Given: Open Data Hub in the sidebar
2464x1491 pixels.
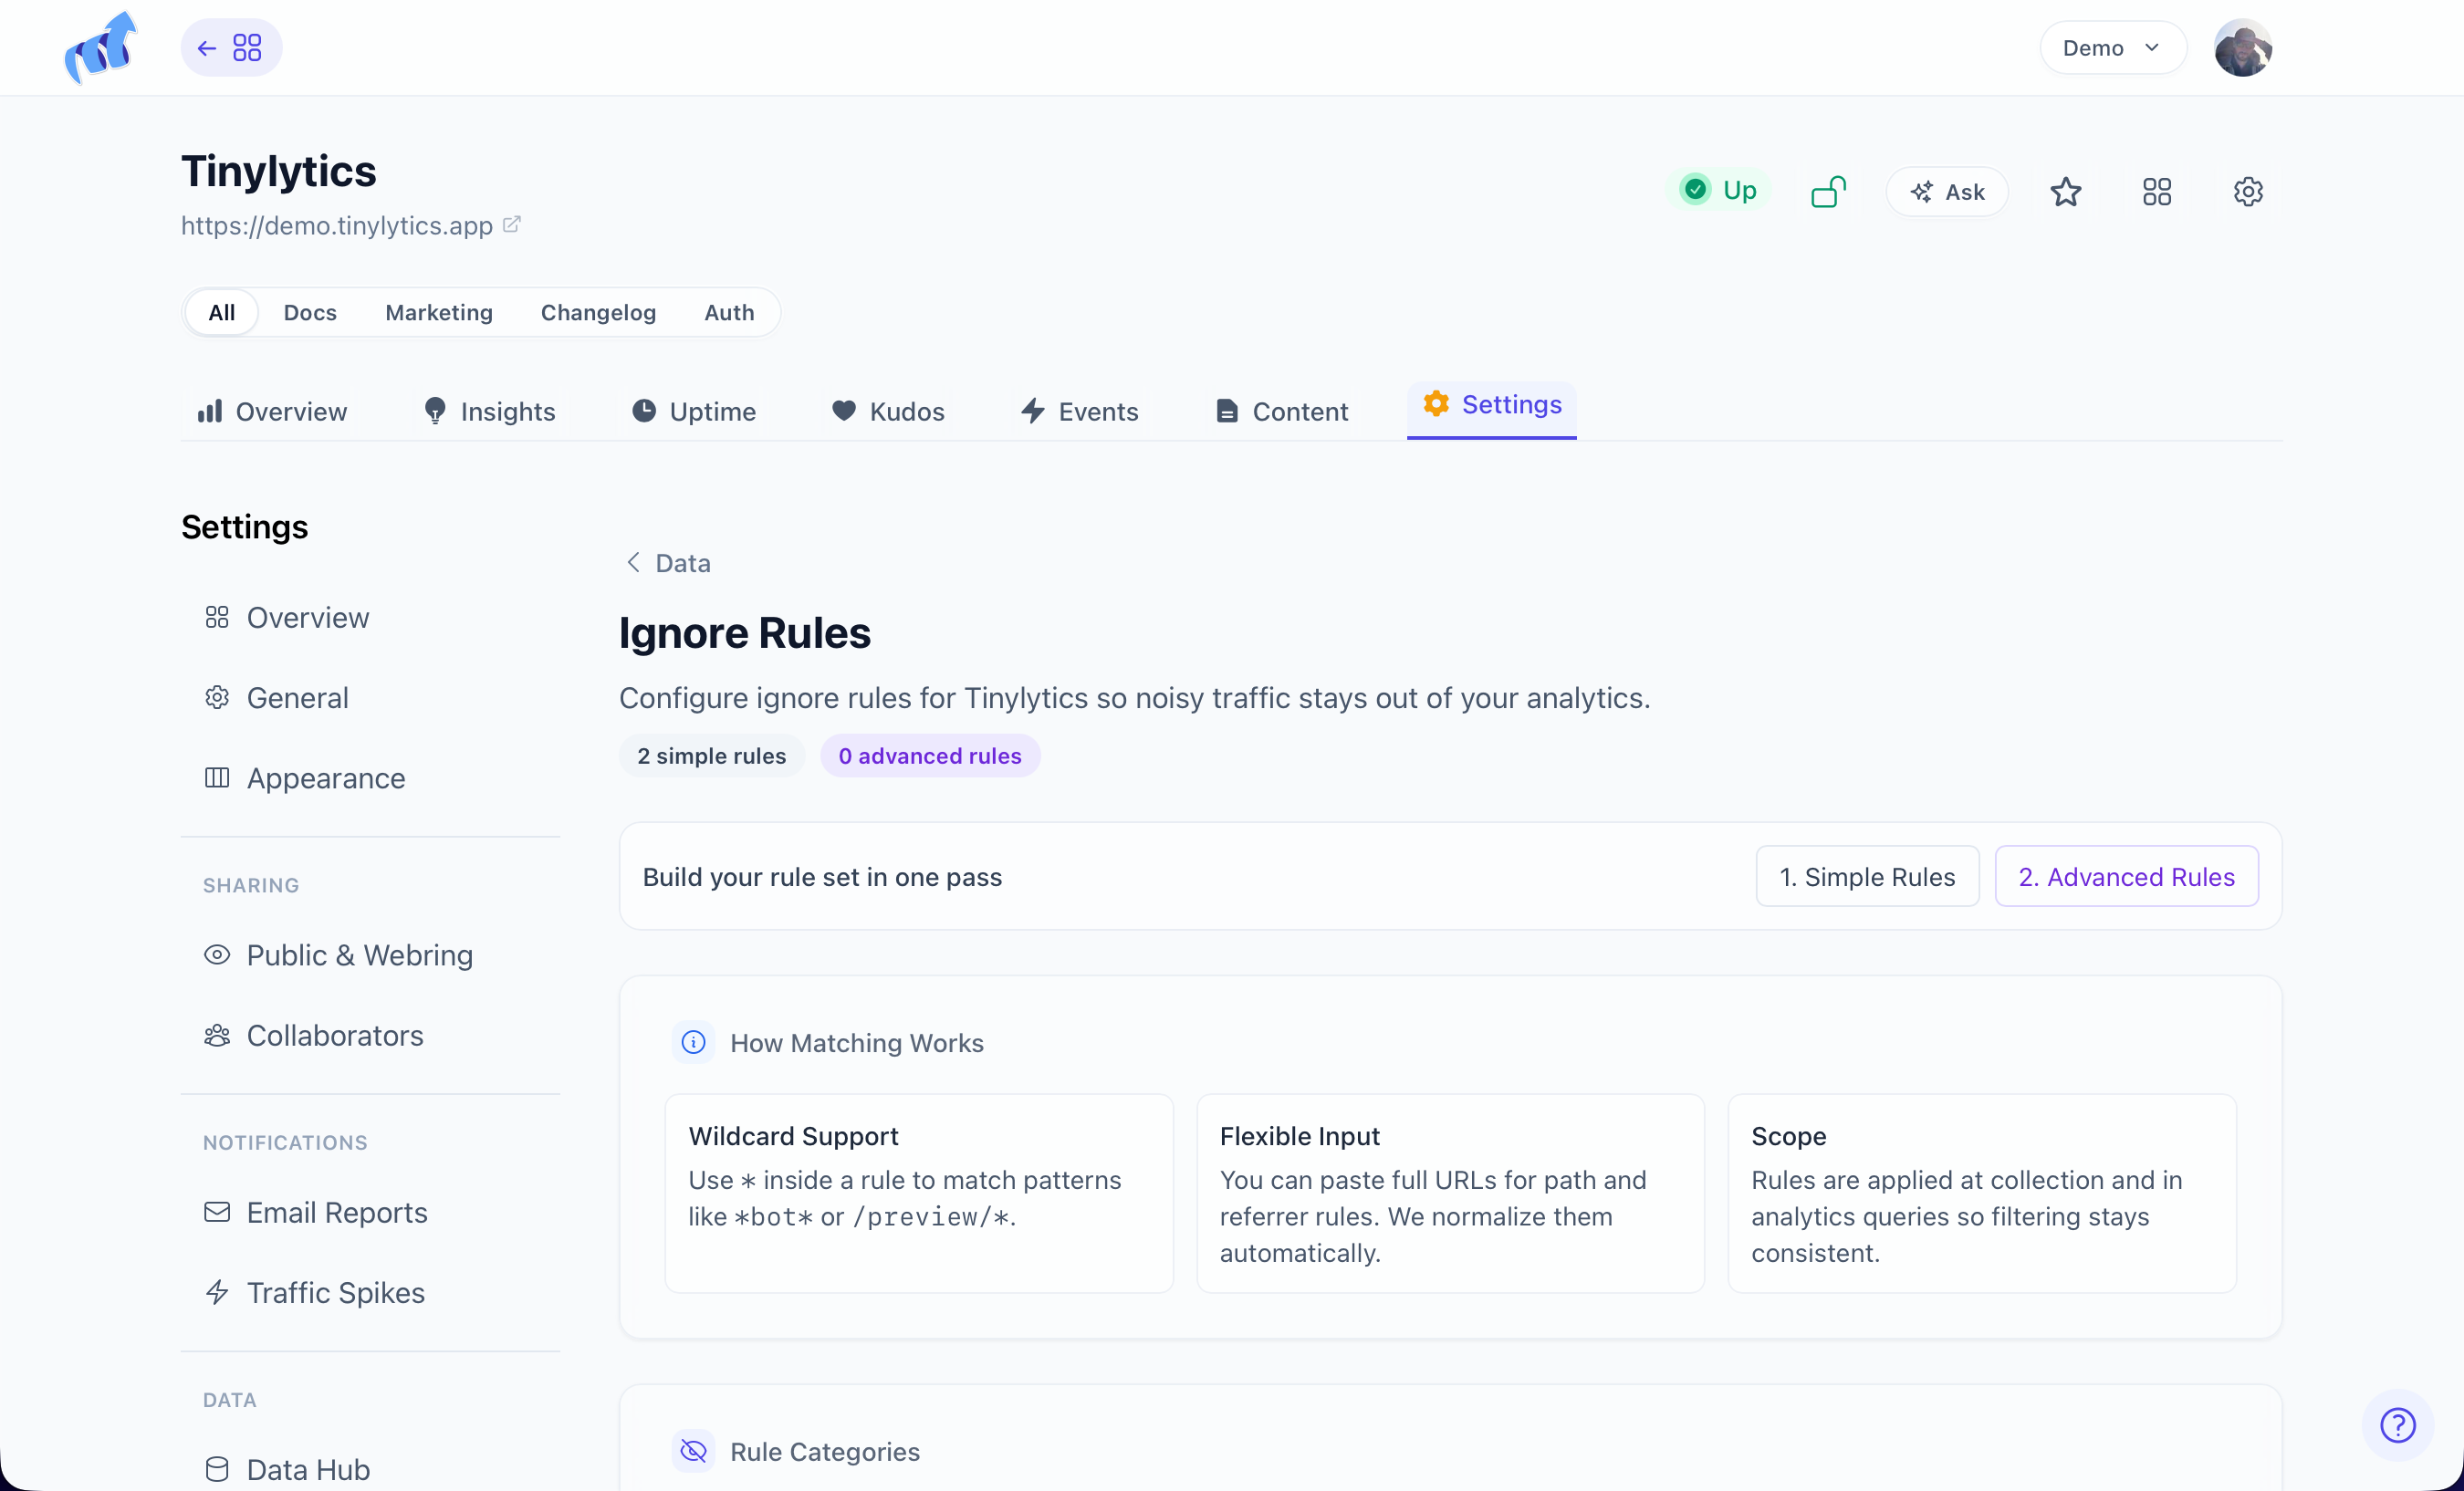Looking at the screenshot, I should pos(287,1469).
